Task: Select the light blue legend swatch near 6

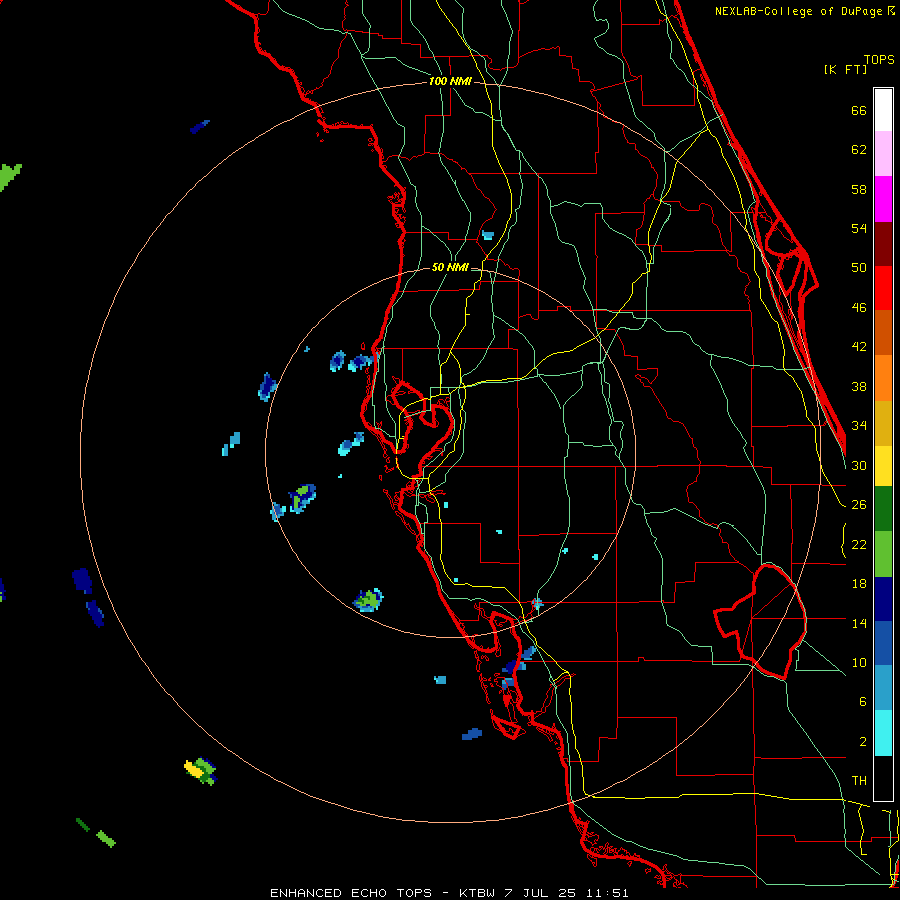Action: click(x=883, y=688)
